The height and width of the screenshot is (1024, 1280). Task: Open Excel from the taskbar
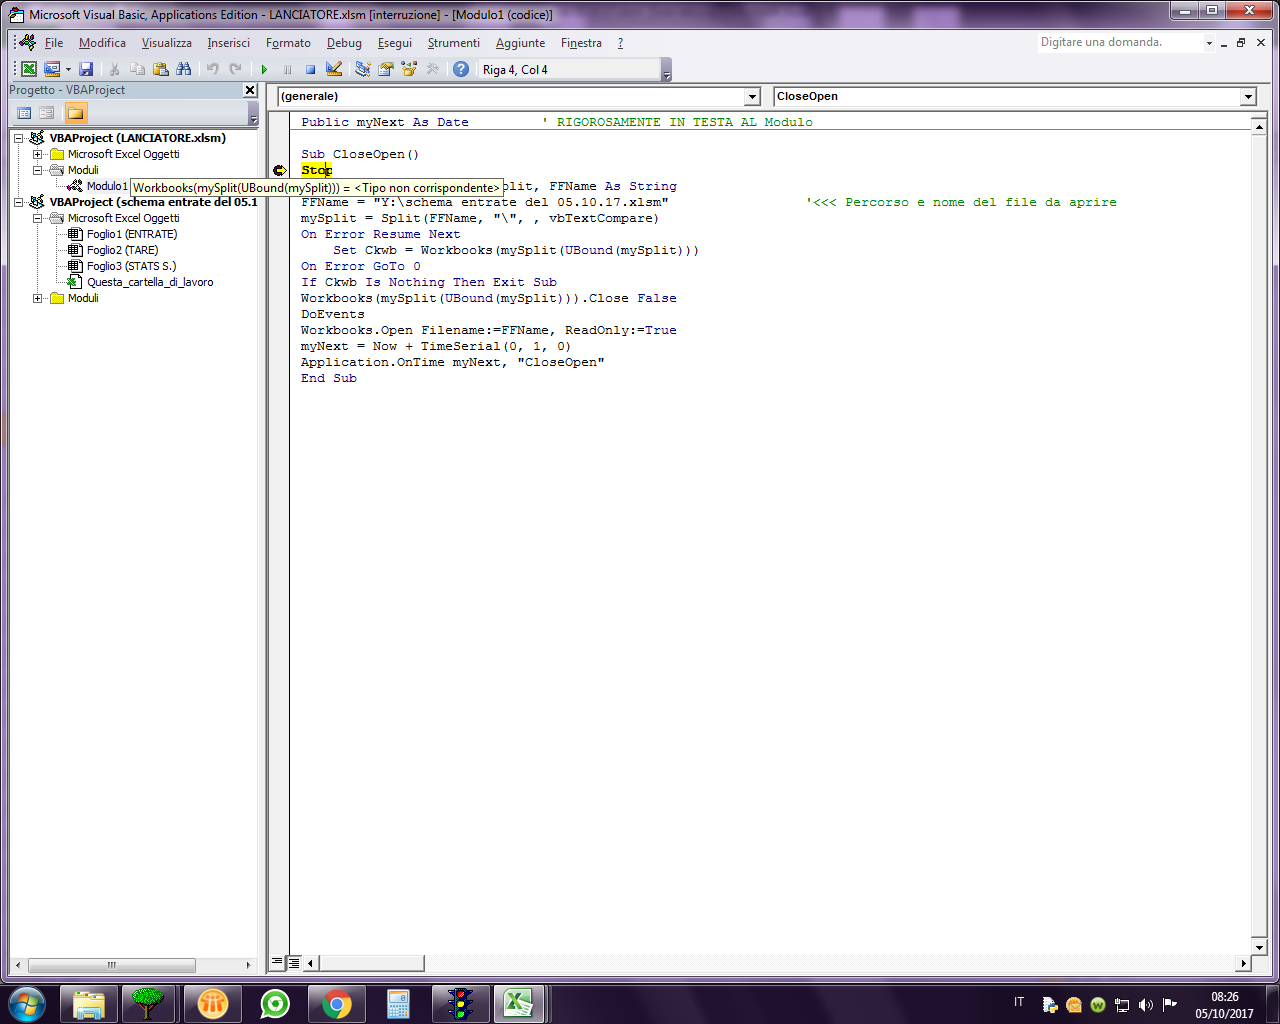[x=518, y=1004]
